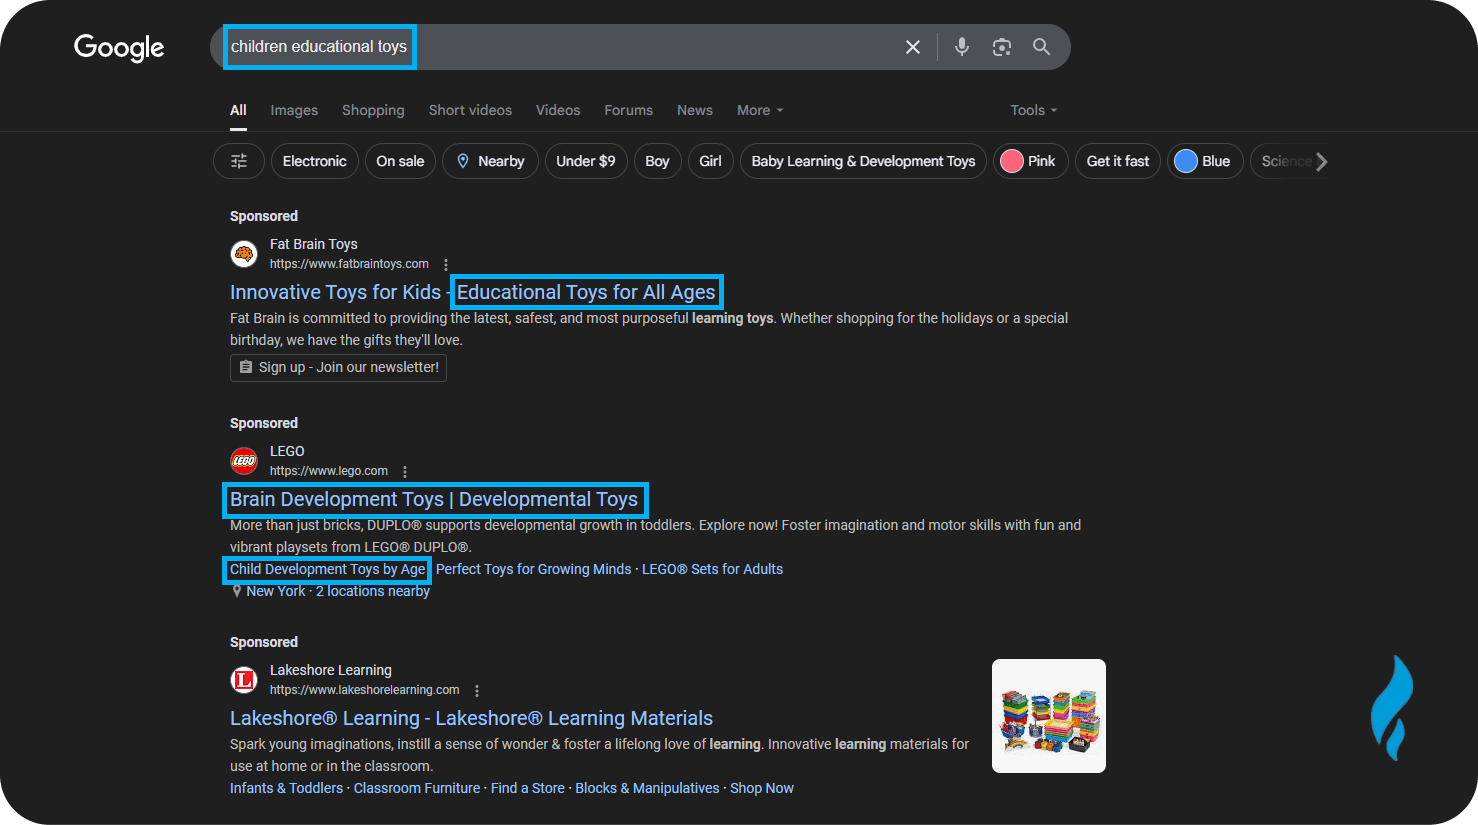Start voice search with the microphone icon
1478x825 pixels.
[x=962, y=47]
